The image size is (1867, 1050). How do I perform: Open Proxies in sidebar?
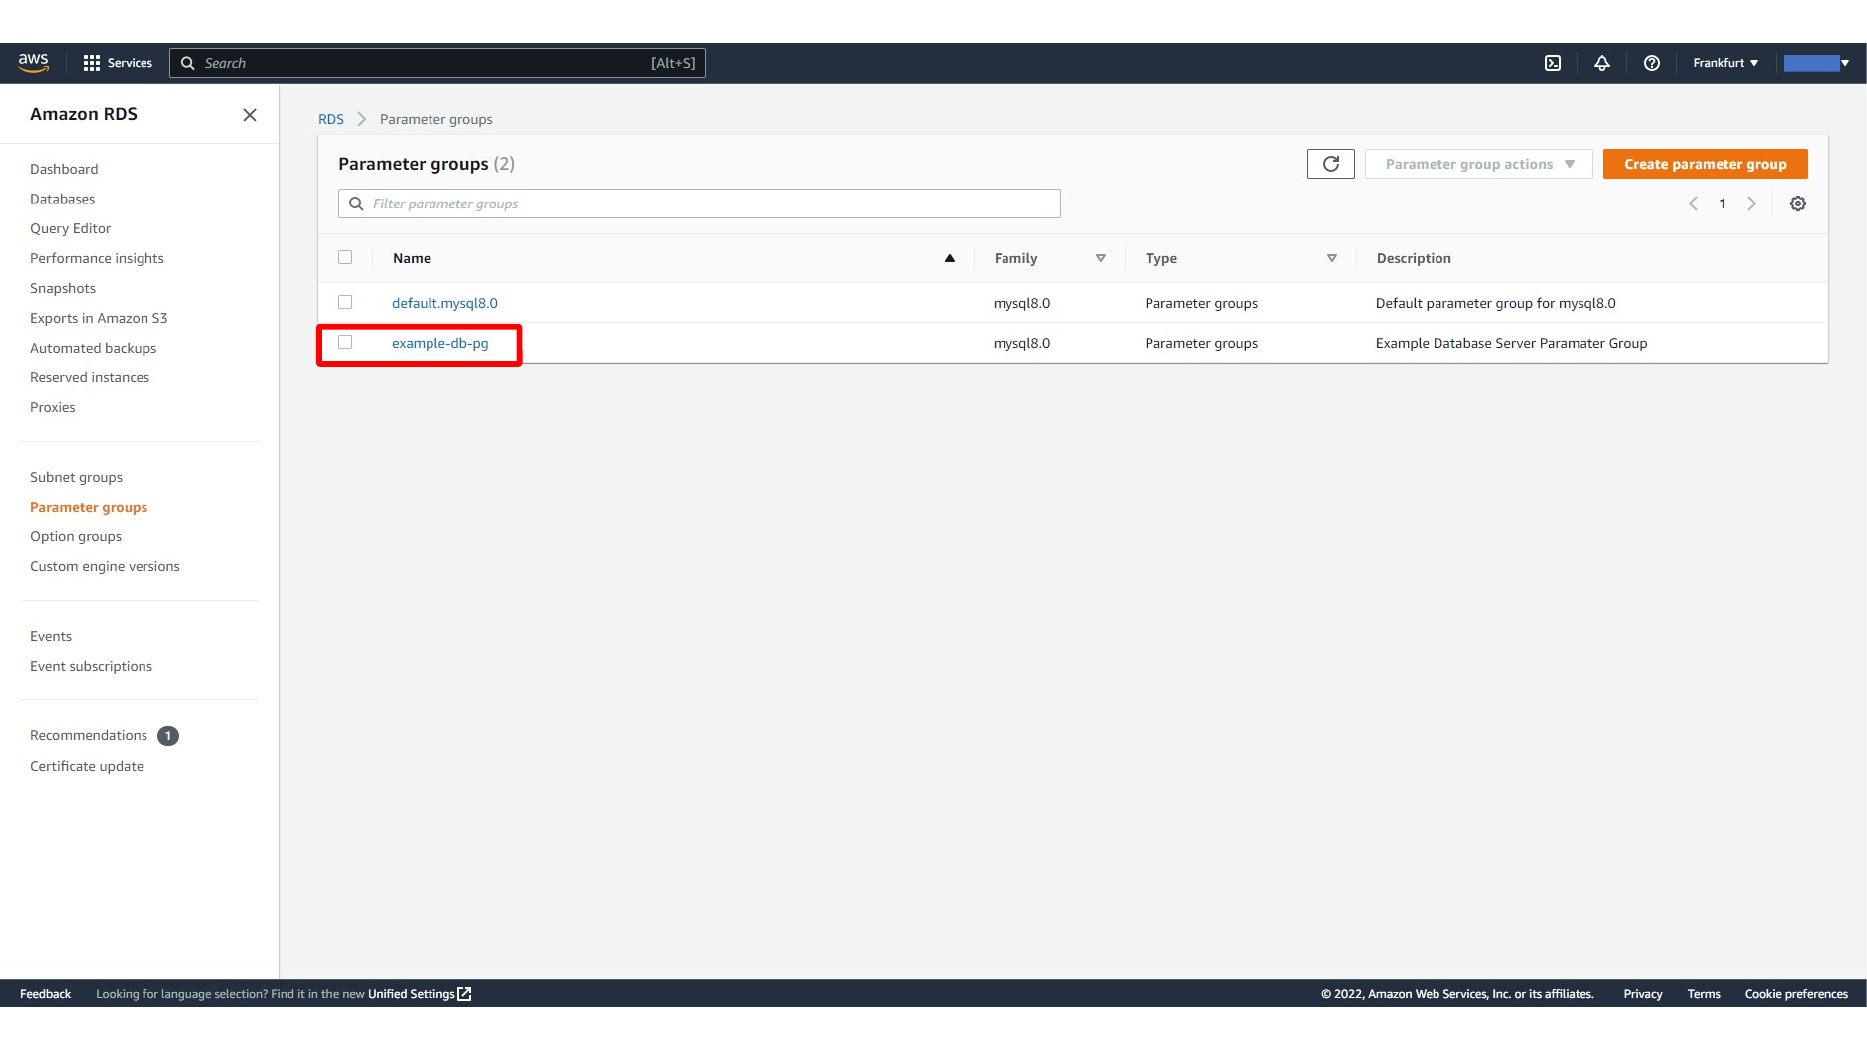(x=52, y=407)
